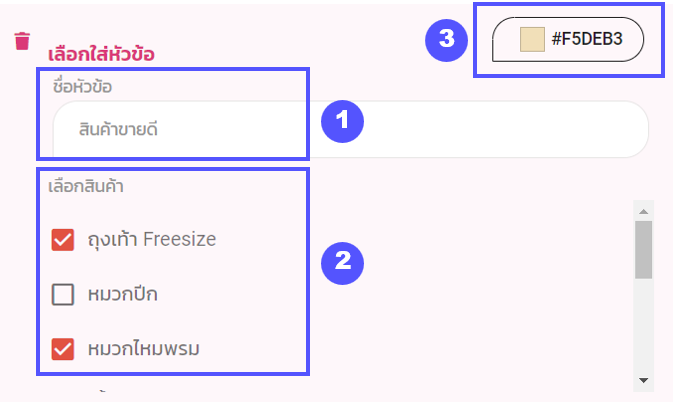Click the เลือกใส่หัวข้อ section heading
676x405 pixels.
[x=101, y=54]
